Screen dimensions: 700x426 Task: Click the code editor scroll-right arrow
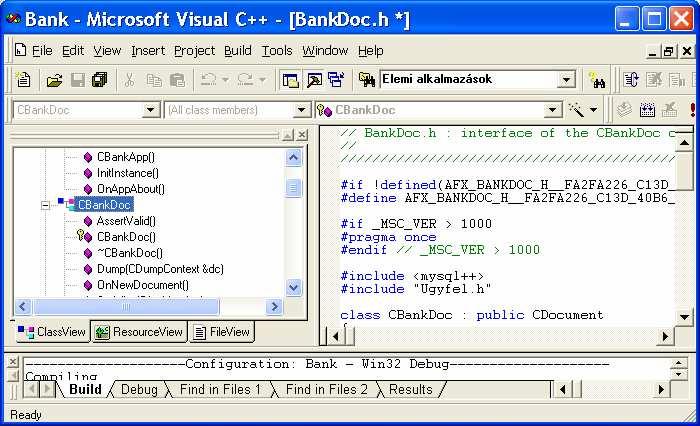click(665, 336)
